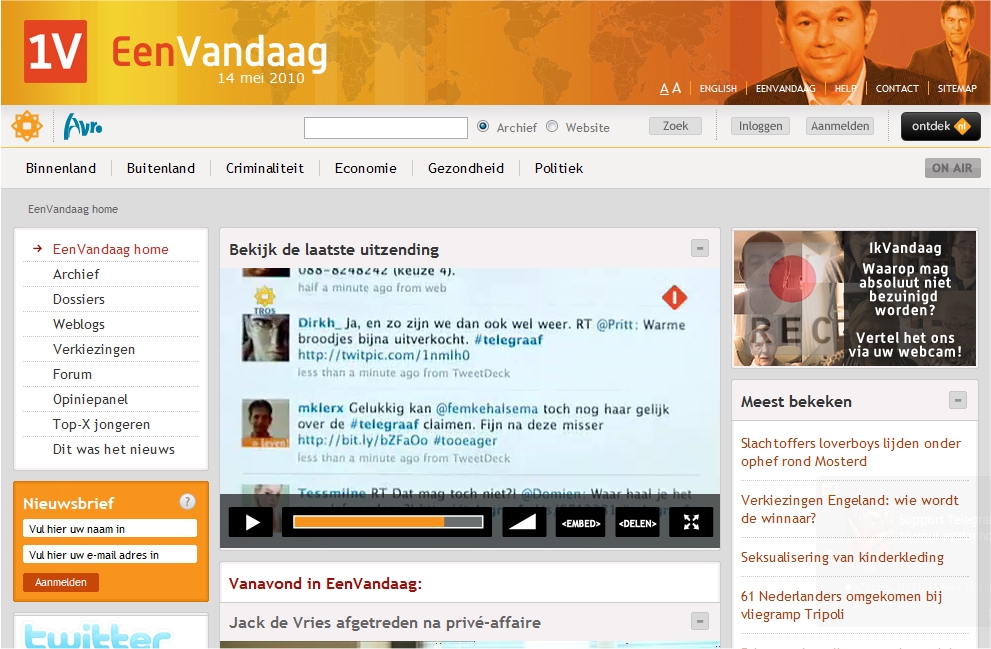Submit the newsletter Aanmelden button

tap(61, 582)
